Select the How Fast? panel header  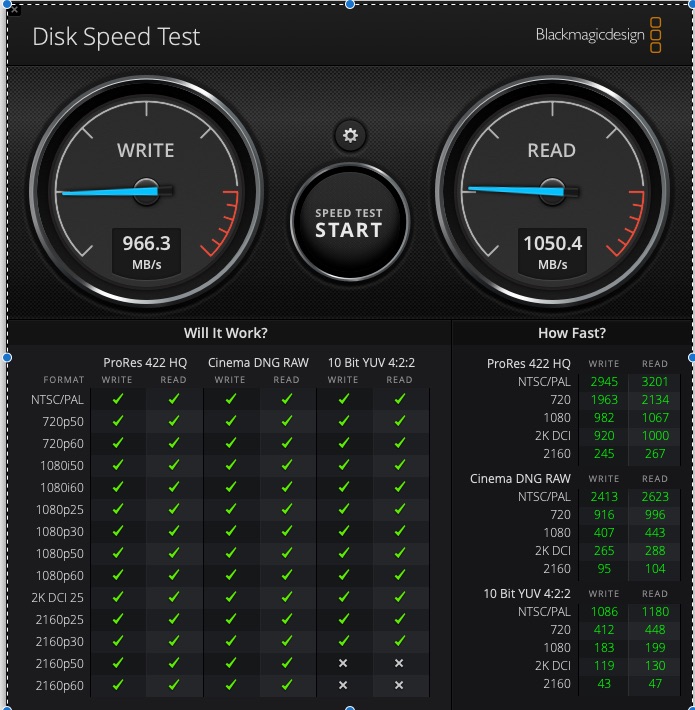(571, 333)
